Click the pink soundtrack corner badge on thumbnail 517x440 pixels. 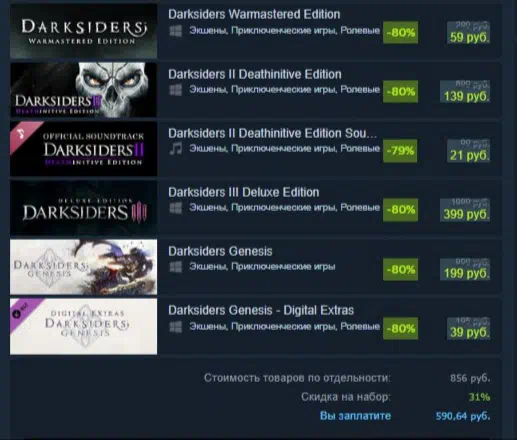[x=22, y=134]
